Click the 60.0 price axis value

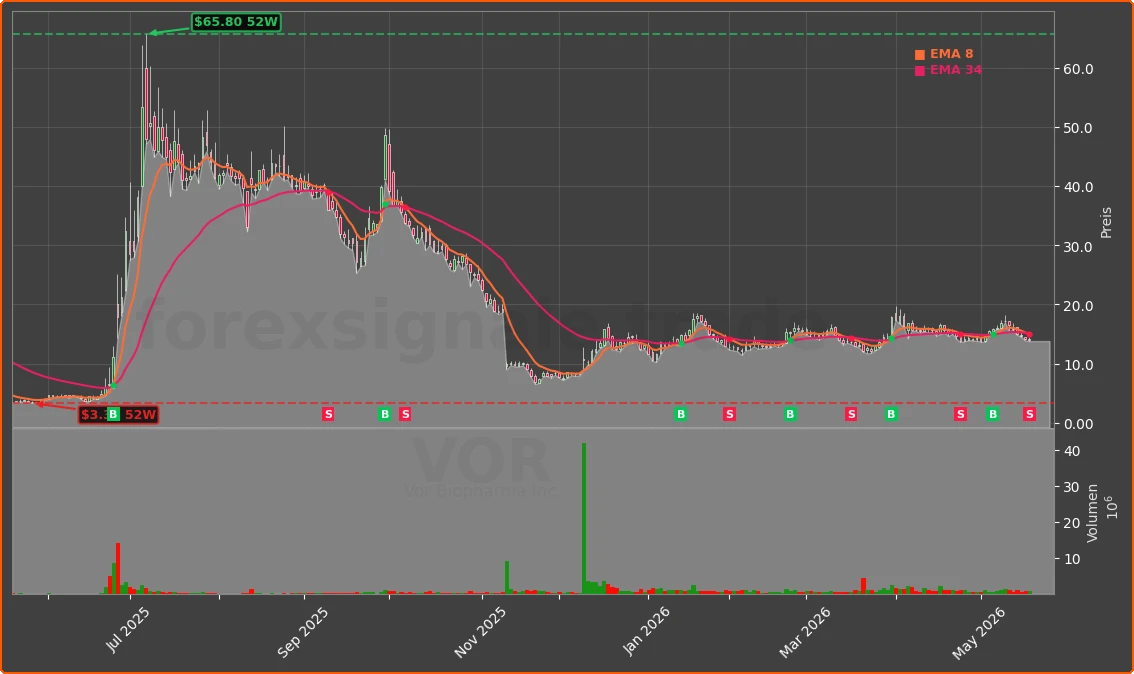click(1078, 69)
